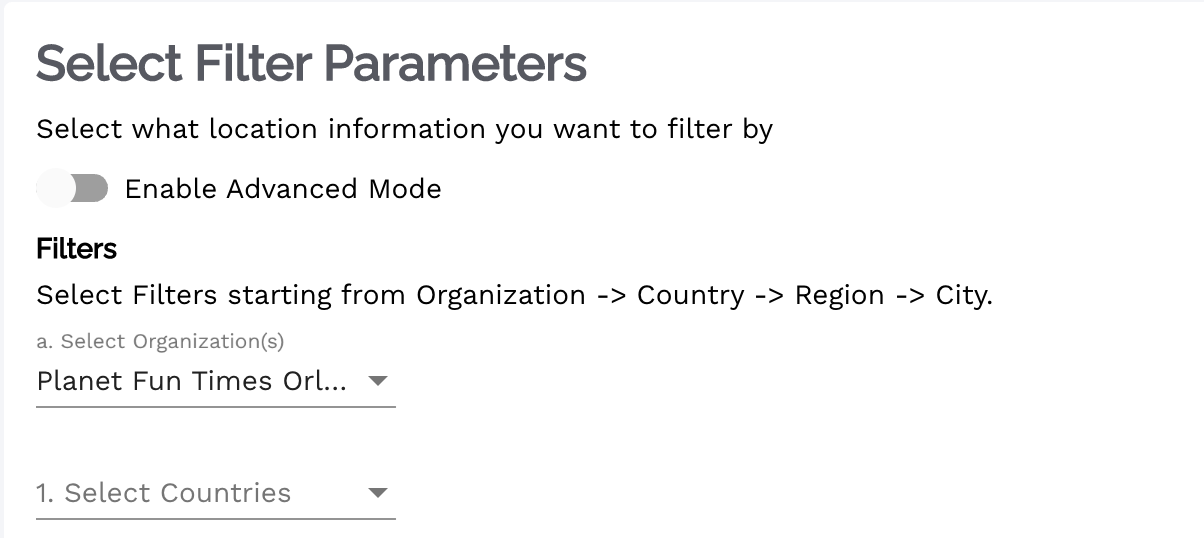Click the underline beneath the organization dropdown
The width and height of the screenshot is (1204, 538).
tap(215, 406)
